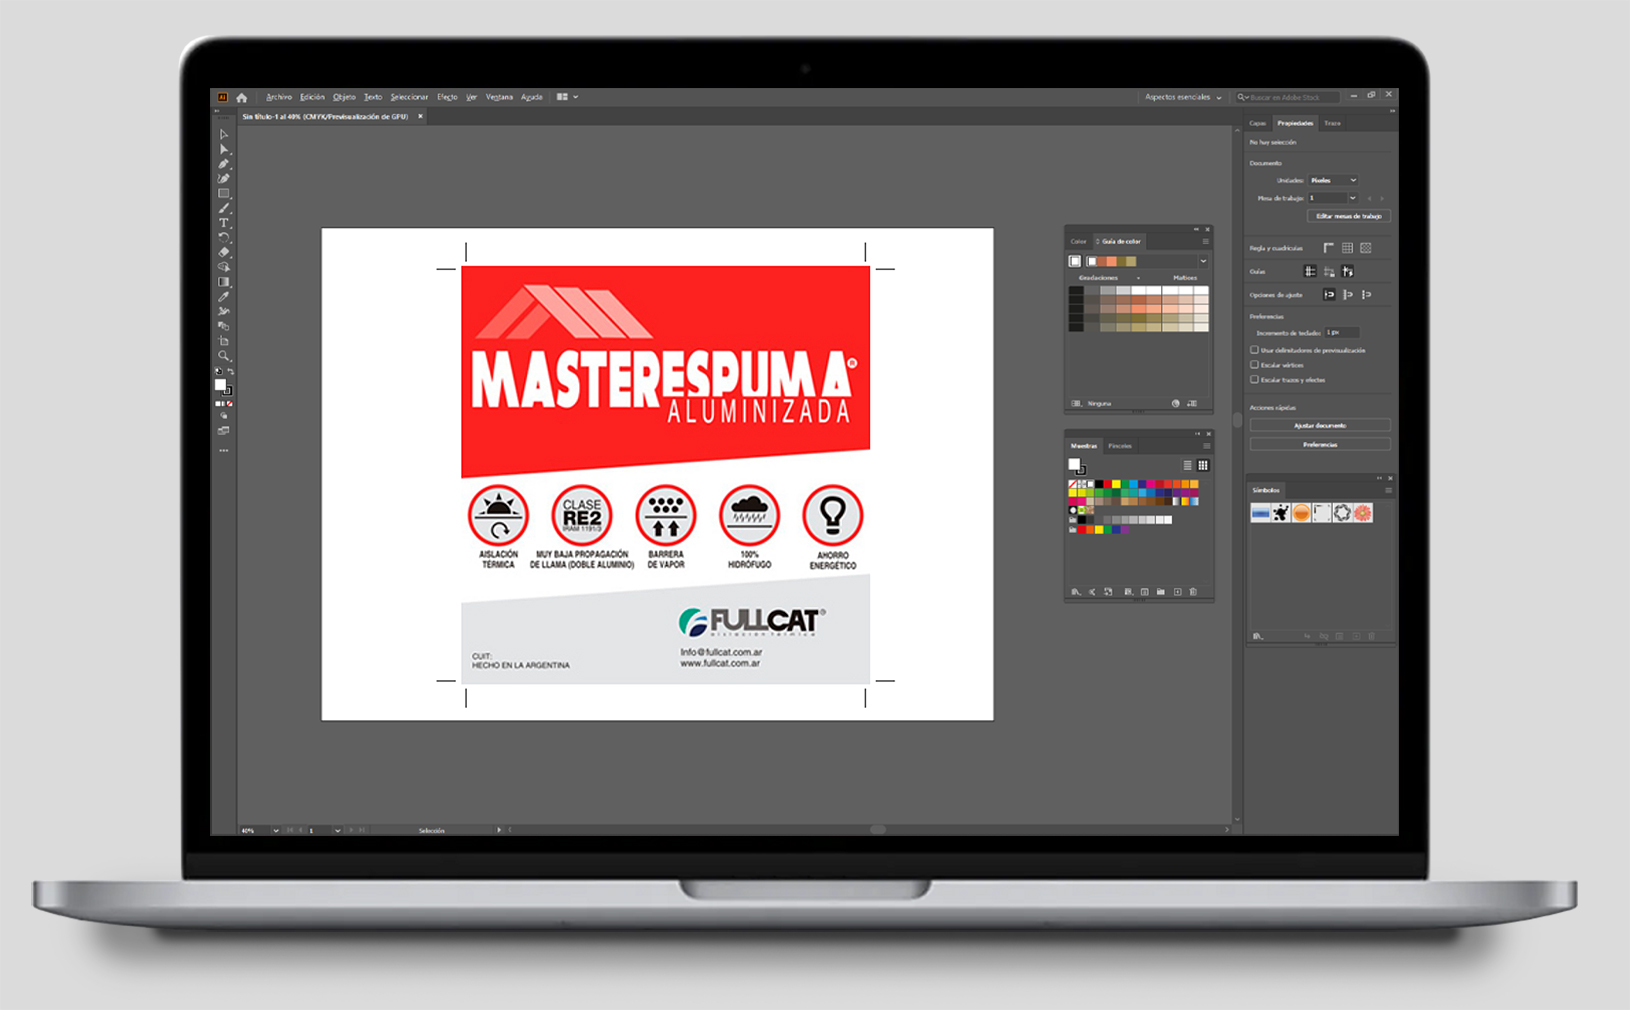Switch to the Capas tab

click(x=1257, y=123)
